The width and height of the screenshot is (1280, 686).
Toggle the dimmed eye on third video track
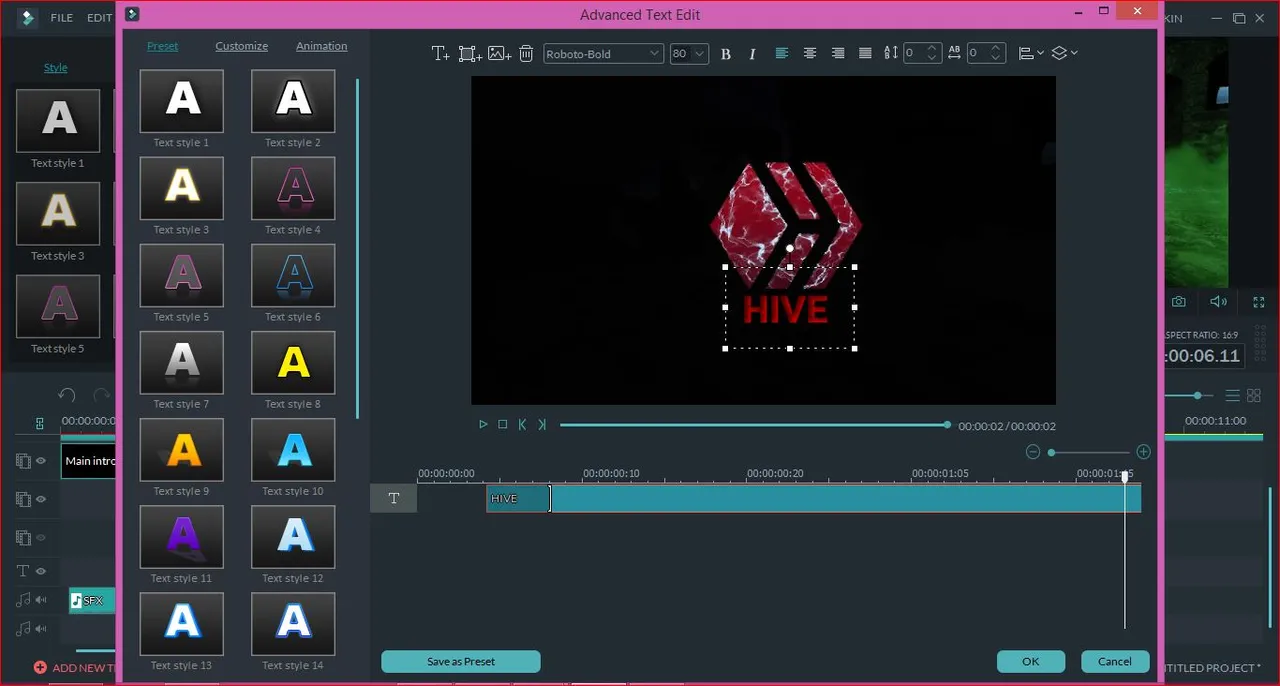click(42, 537)
